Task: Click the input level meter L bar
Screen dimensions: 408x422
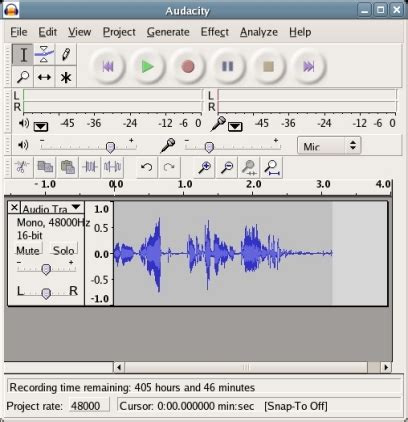Action: point(307,96)
